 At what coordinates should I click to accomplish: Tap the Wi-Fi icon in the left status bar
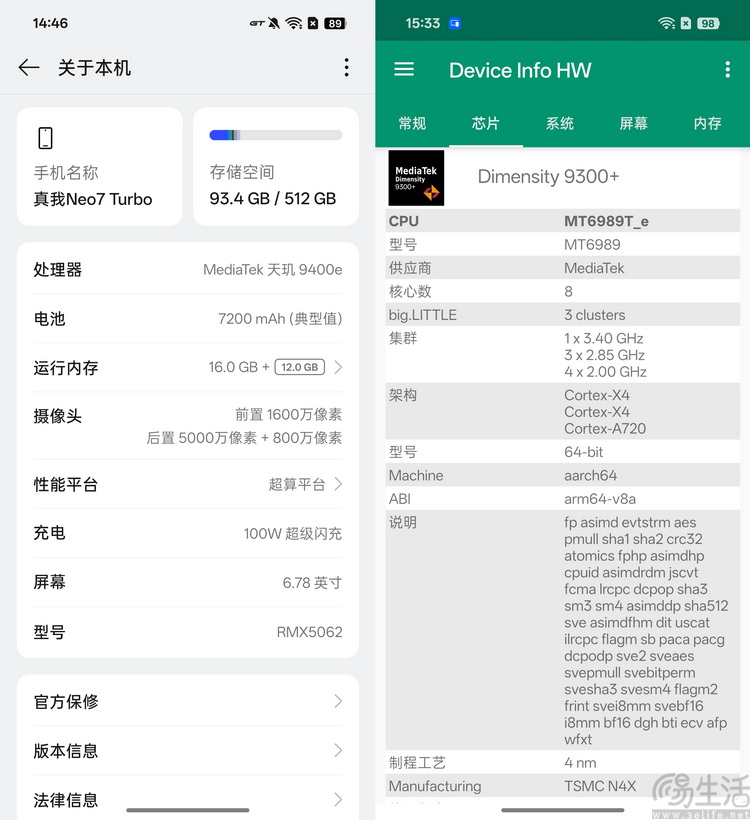point(294,23)
